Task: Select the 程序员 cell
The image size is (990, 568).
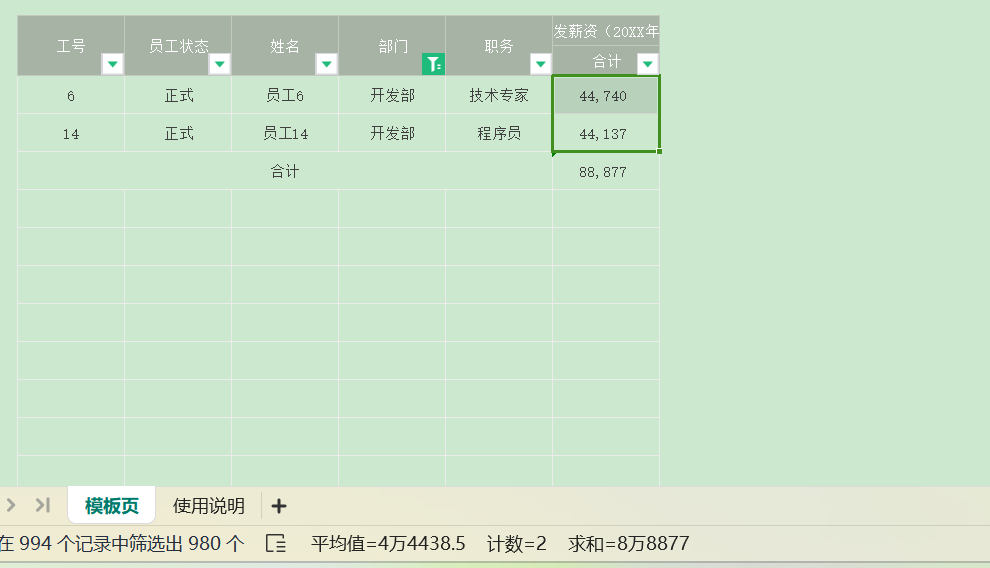Action: pos(498,133)
